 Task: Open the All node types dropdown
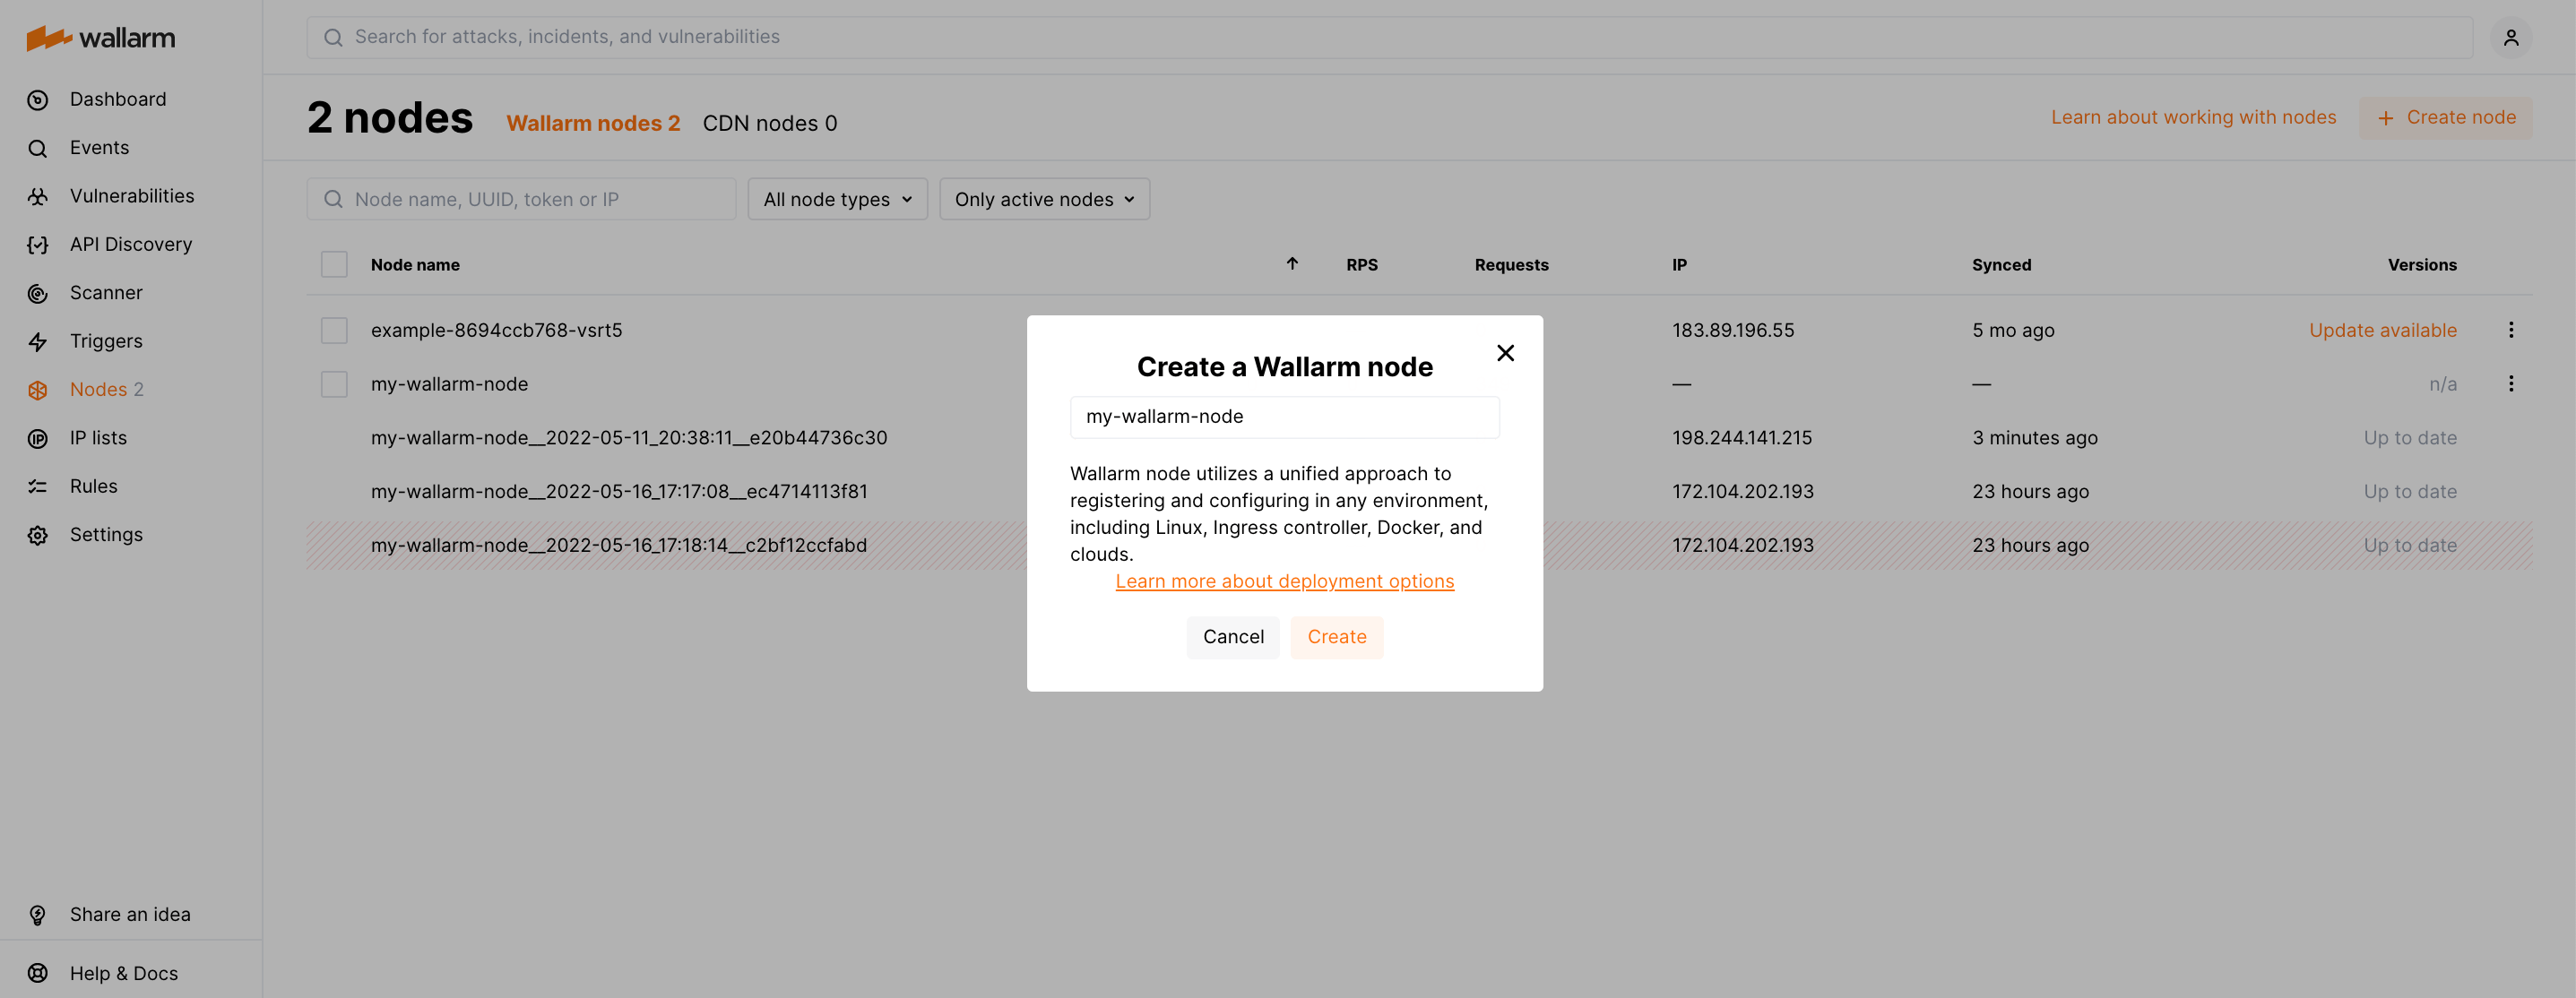pos(837,199)
